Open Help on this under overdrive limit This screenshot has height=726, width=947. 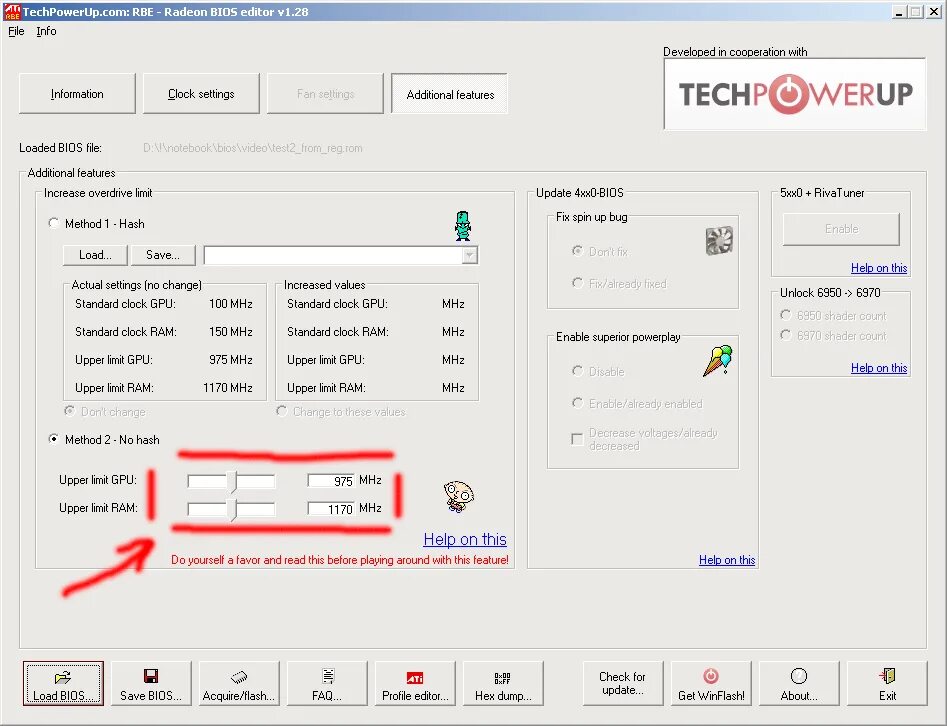pos(465,539)
